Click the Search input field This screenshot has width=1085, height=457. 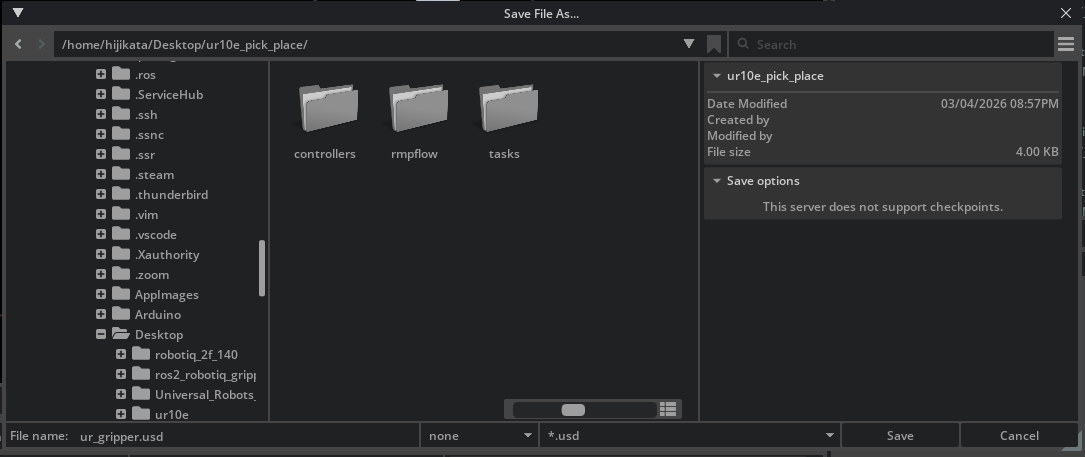click(x=891, y=44)
